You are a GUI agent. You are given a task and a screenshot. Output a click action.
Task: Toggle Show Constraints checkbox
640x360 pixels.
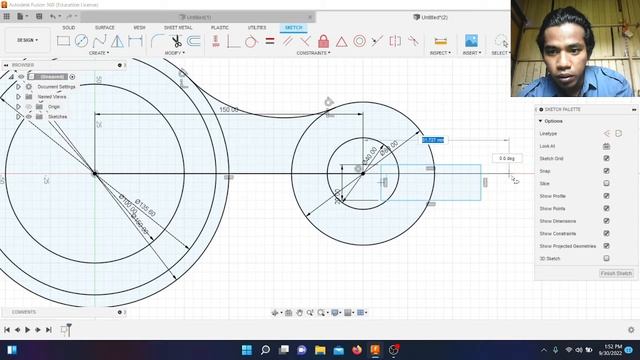click(607, 233)
